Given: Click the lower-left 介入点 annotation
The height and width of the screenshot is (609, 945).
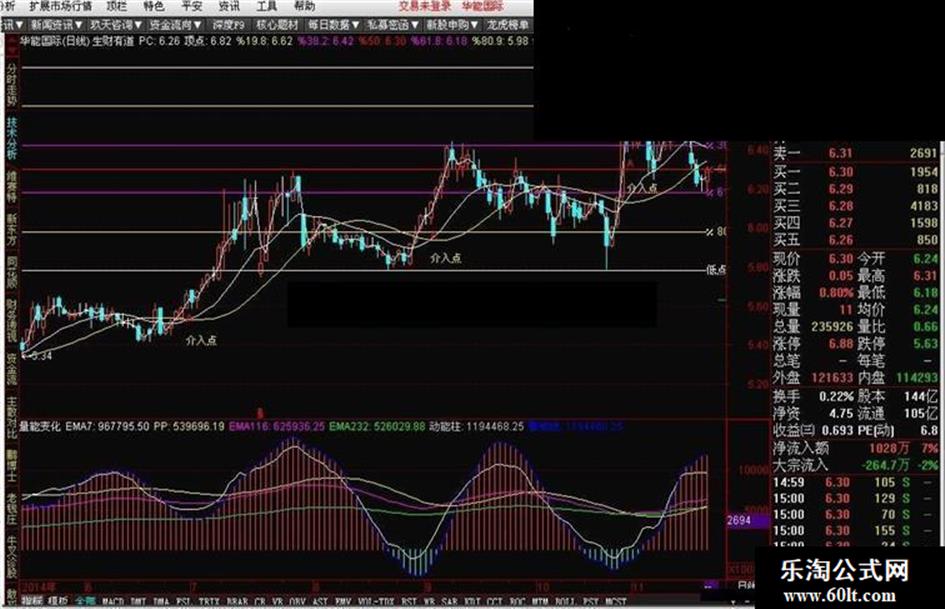Looking at the screenshot, I should (x=201, y=341).
